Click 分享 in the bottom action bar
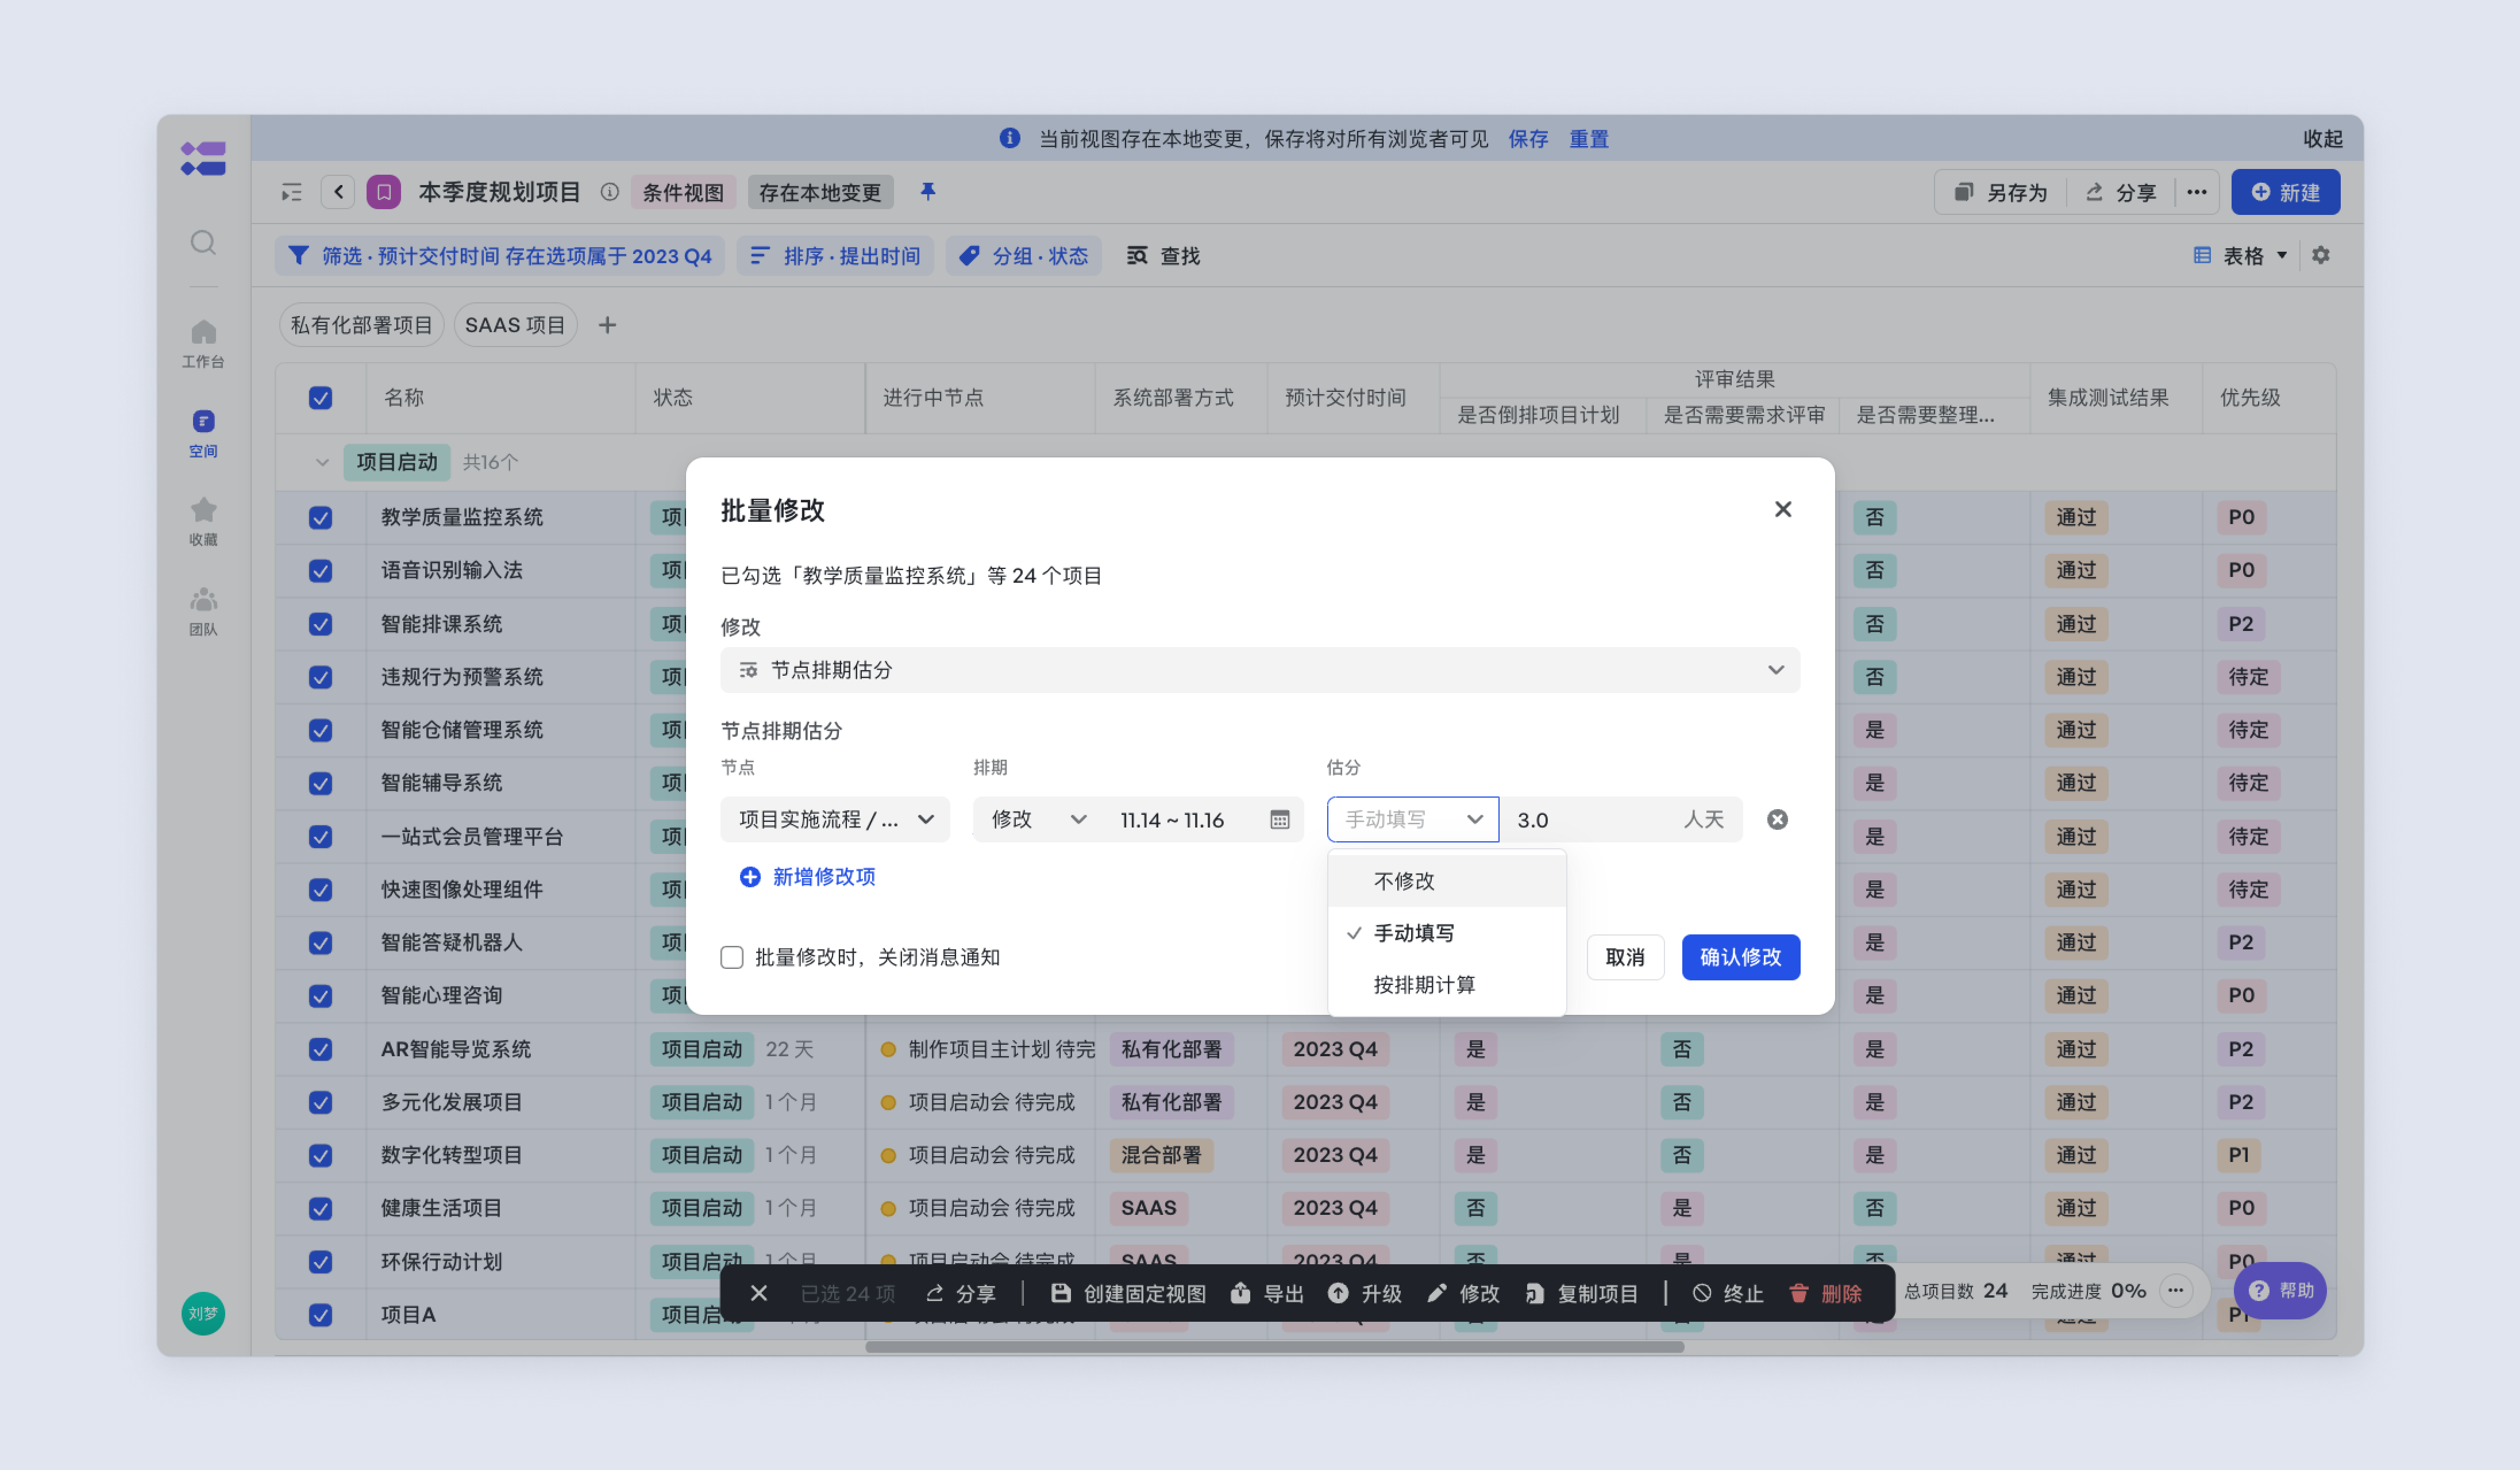This screenshot has height=1470, width=2520. tap(960, 1293)
